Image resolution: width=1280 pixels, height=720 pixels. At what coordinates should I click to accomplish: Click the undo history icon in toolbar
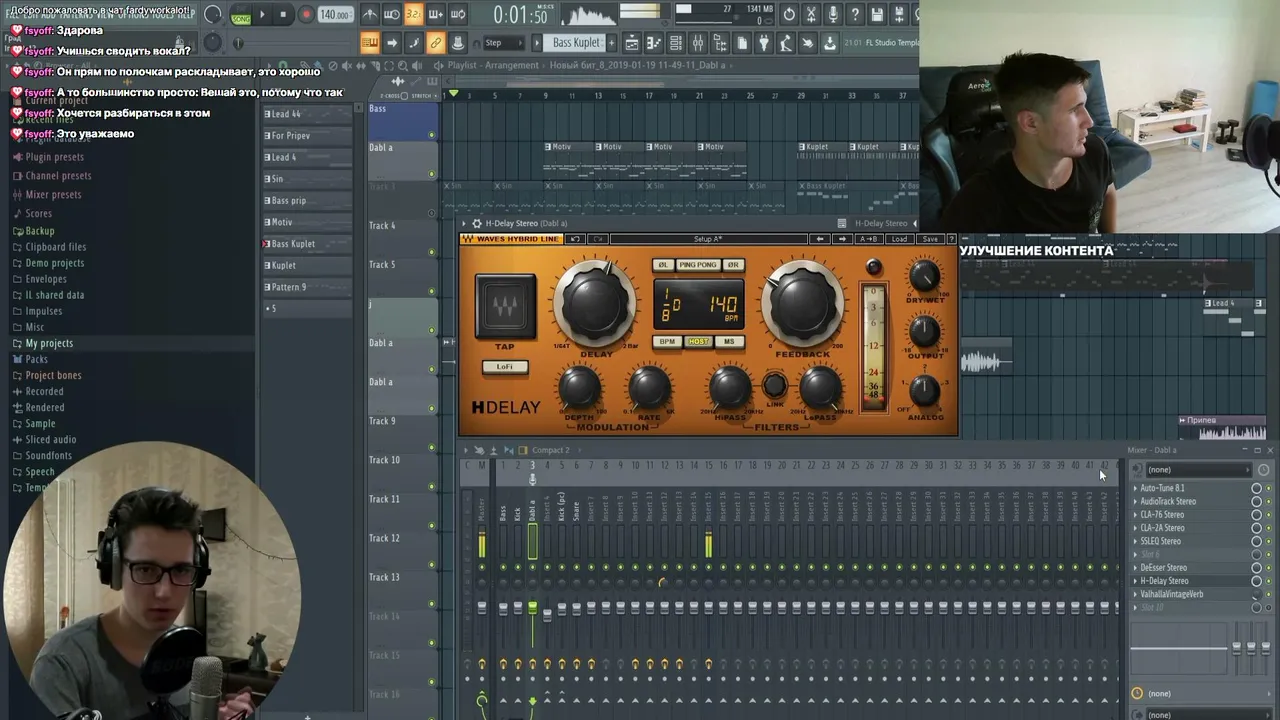click(x=789, y=15)
